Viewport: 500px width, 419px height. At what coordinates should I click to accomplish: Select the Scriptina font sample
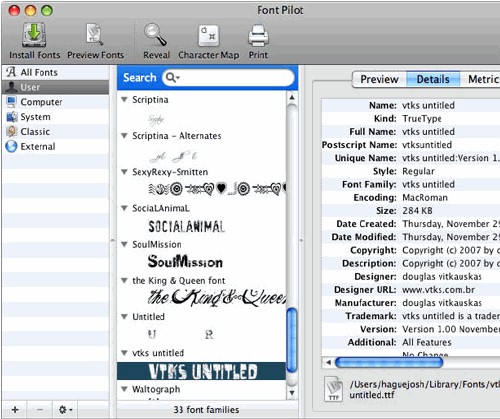[x=156, y=119]
